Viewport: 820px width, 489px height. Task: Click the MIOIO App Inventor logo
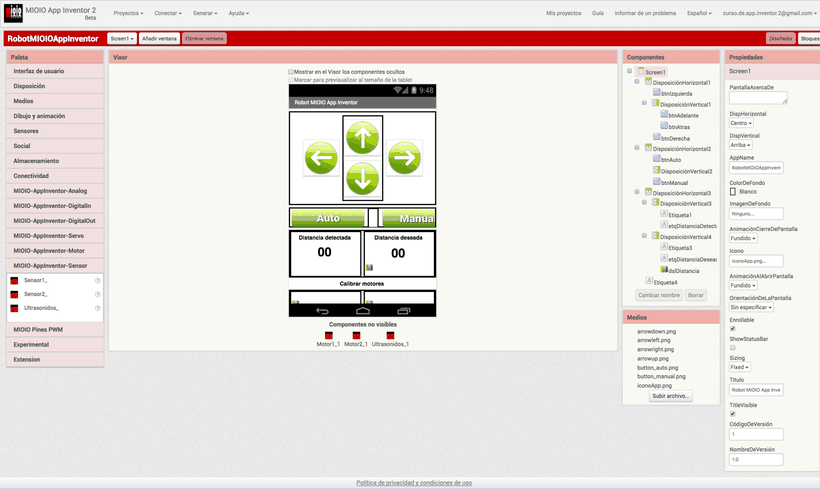pyautogui.click(x=13, y=13)
